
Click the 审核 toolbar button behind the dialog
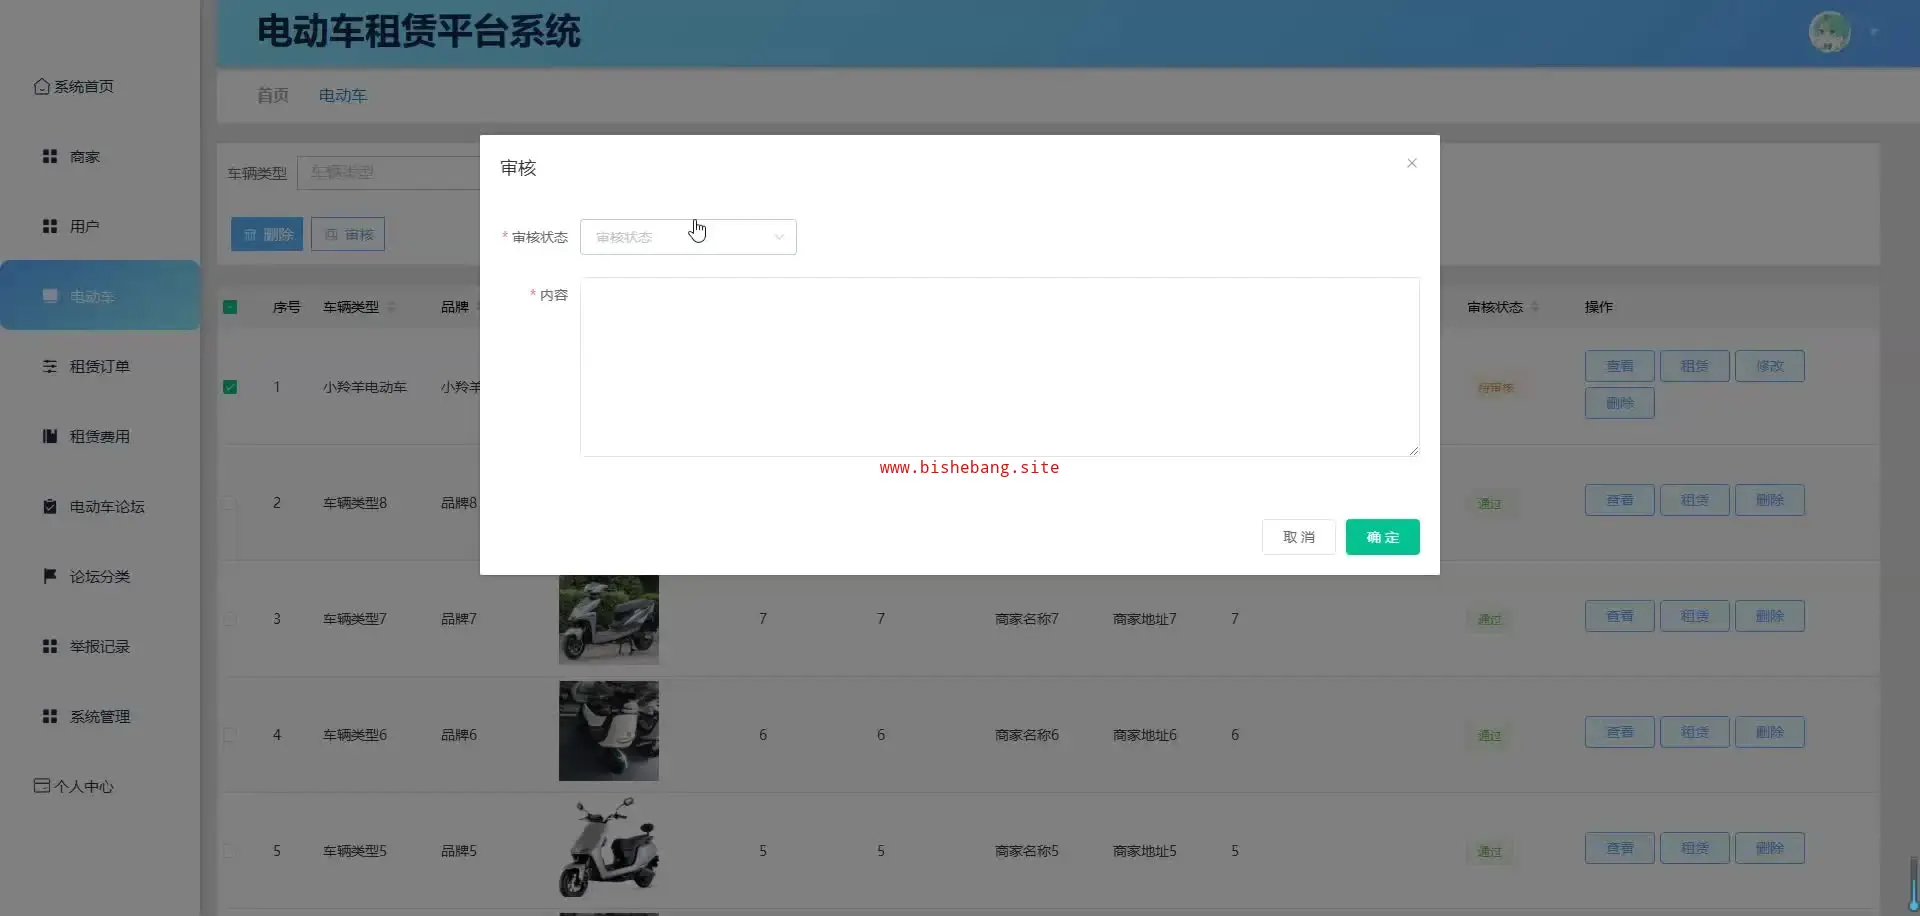[348, 234]
